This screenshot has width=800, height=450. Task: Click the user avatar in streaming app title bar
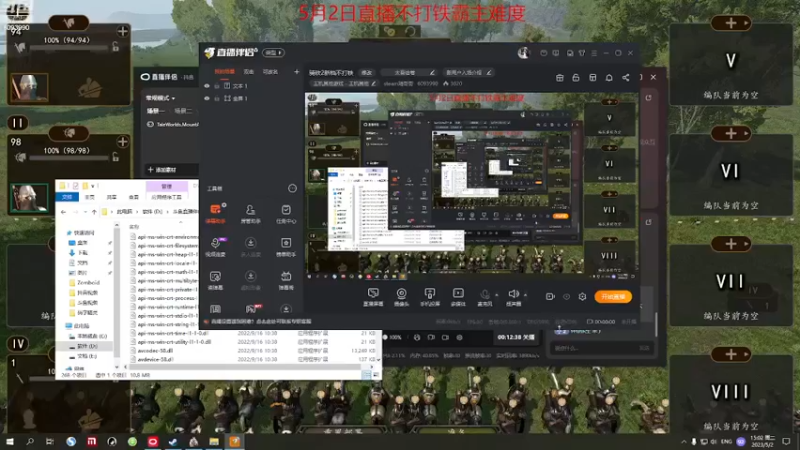coord(523,53)
